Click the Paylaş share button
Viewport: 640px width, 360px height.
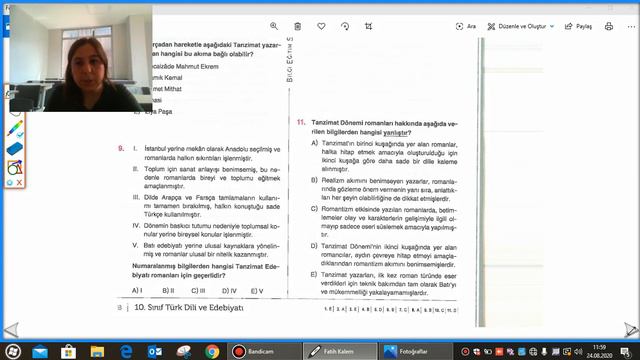[578, 26]
